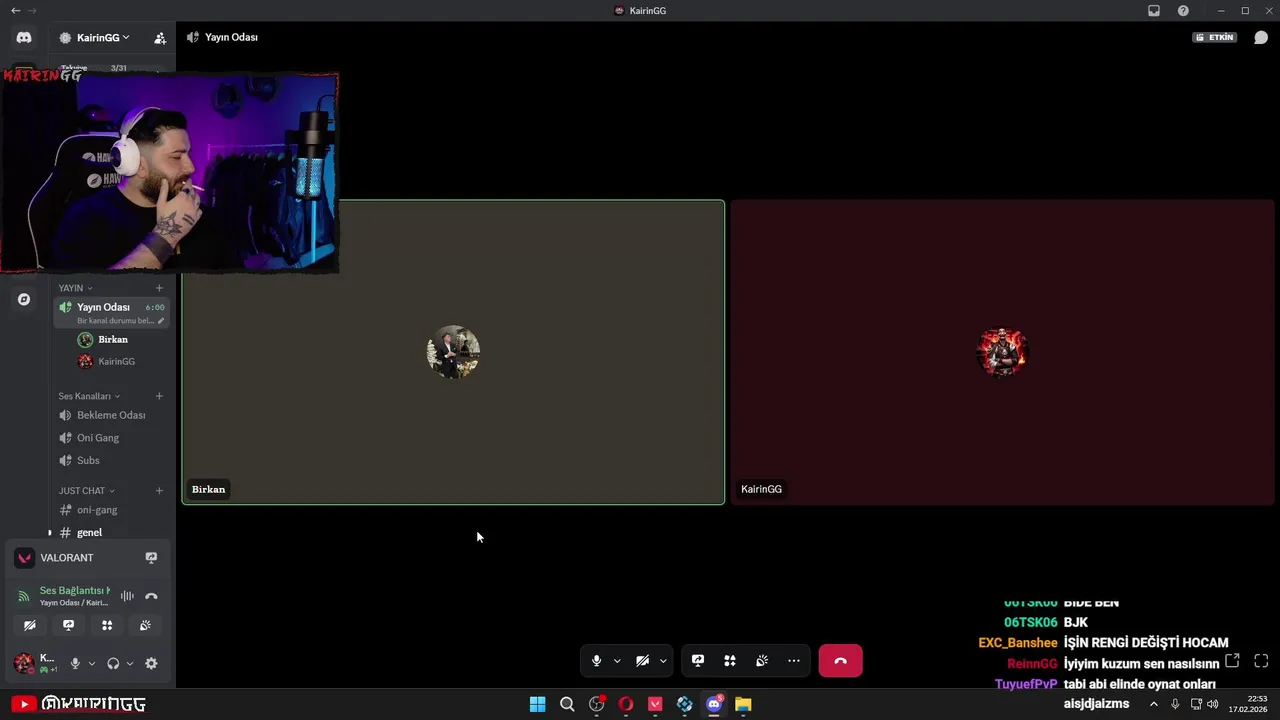The image size is (1280, 720).
Task: Turn on camera in the call control bar
Action: click(642, 661)
